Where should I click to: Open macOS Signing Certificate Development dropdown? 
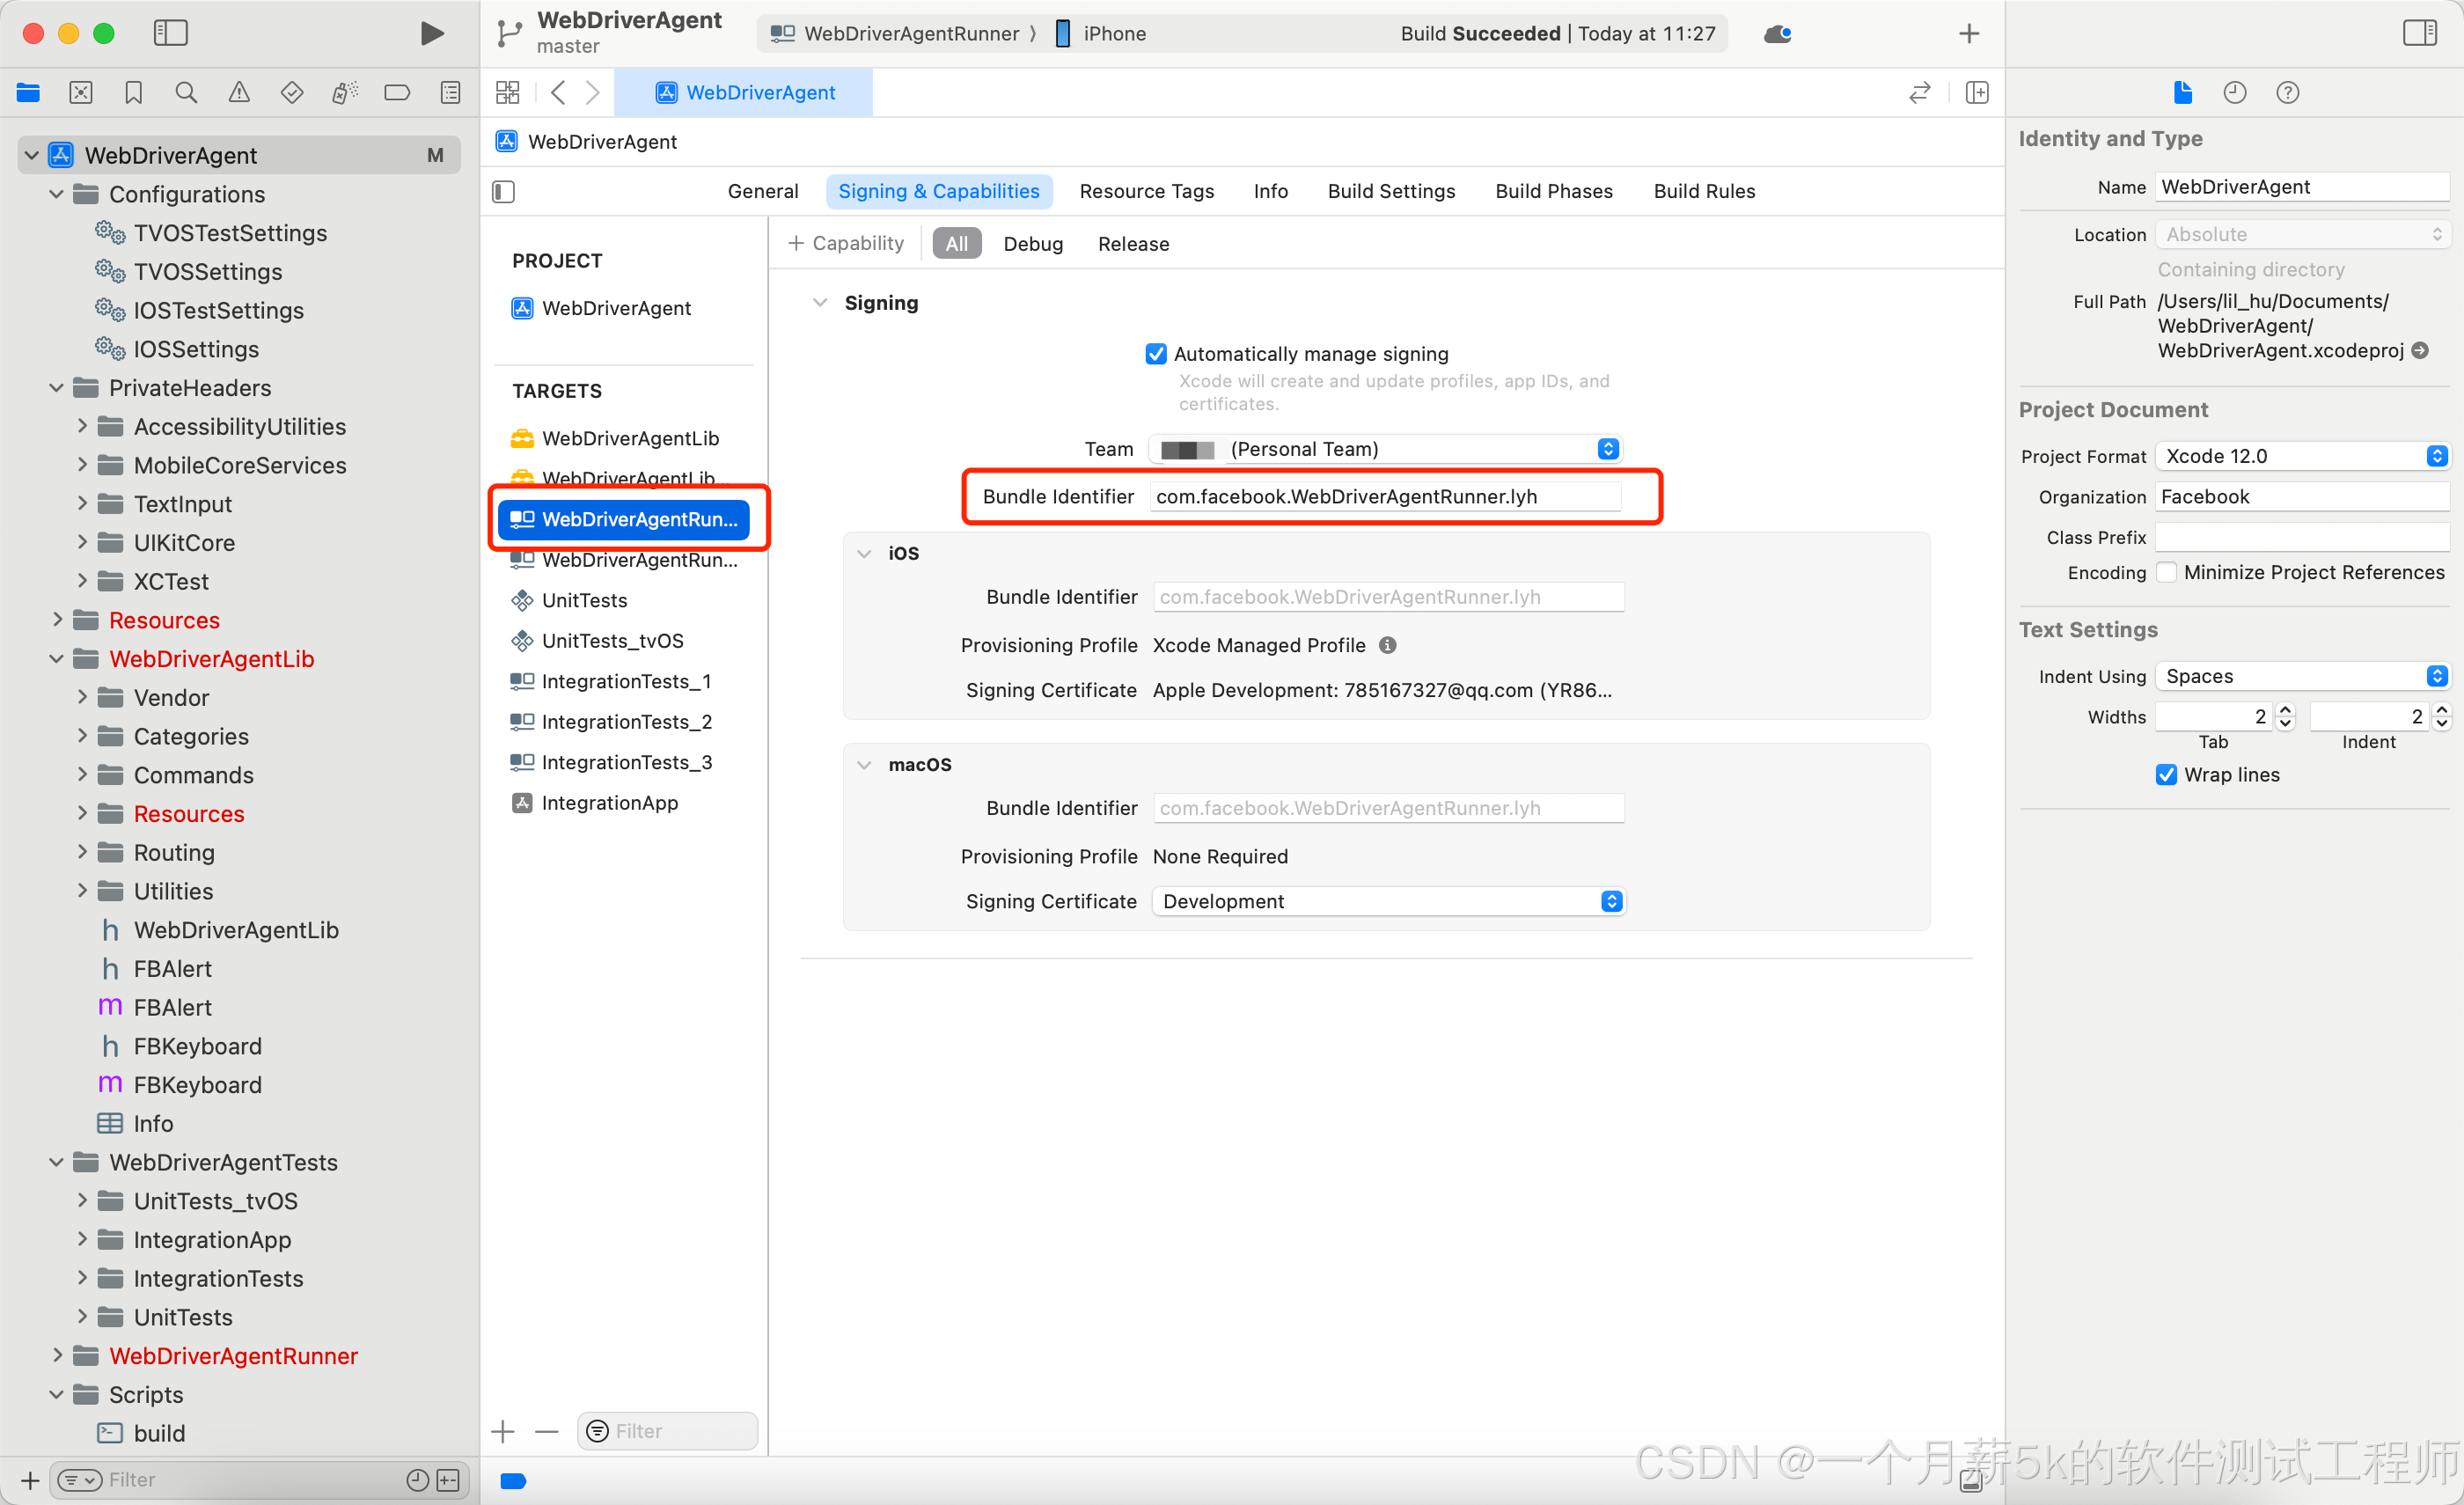point(1388,901)
